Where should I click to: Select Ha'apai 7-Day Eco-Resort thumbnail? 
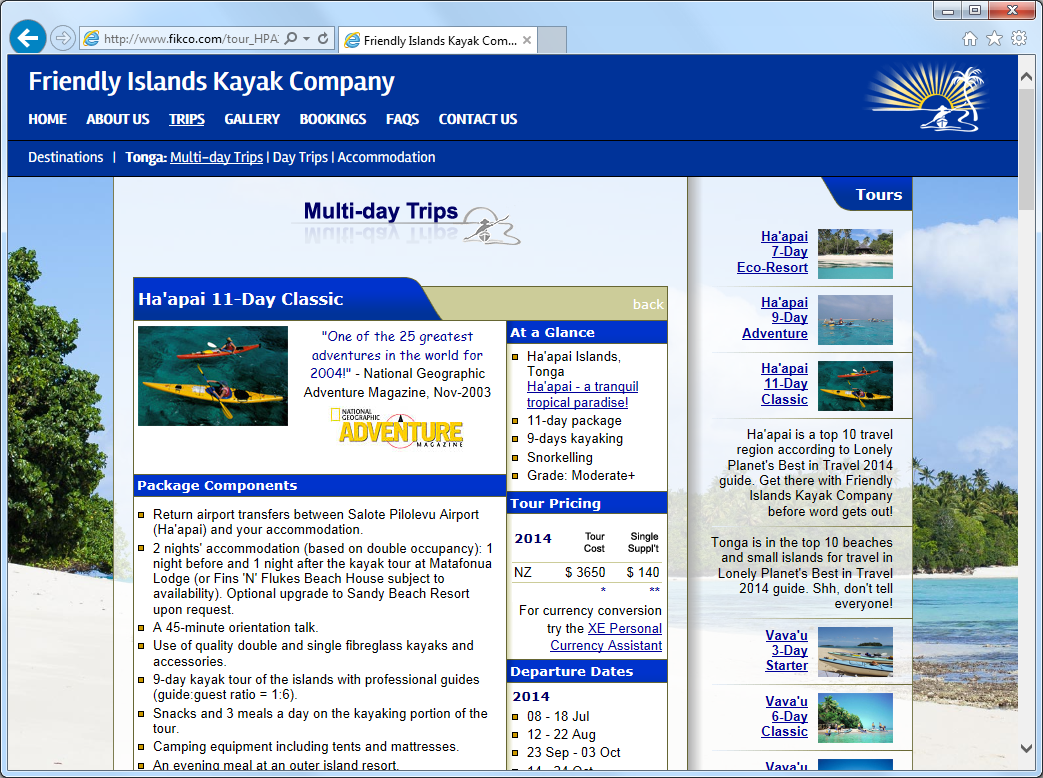(855, 253)
